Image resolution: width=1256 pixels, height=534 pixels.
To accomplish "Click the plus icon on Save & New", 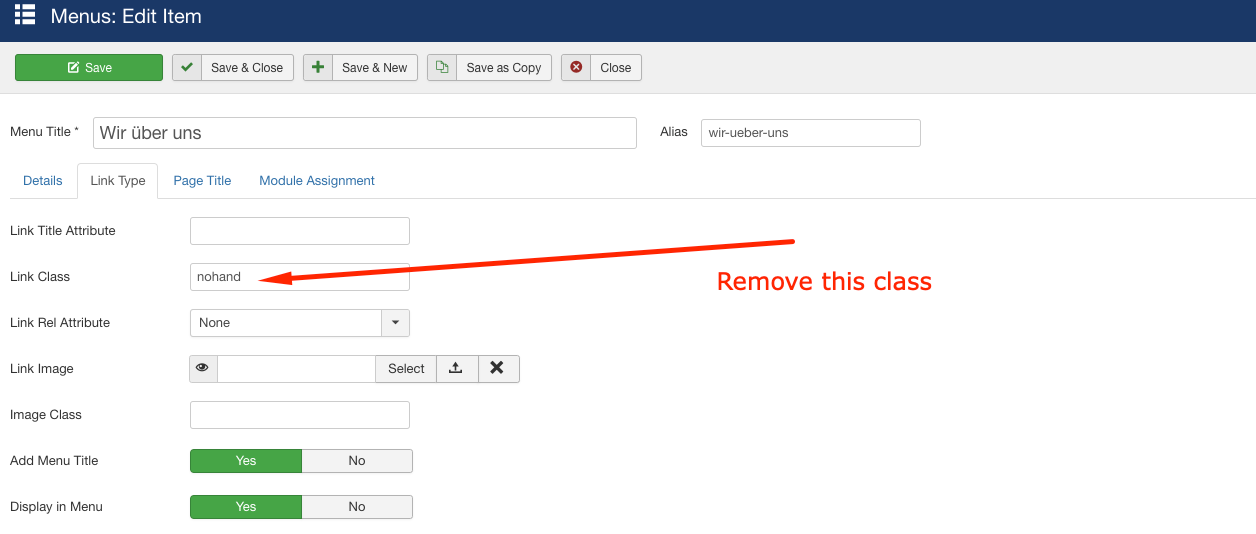I will click(318, 67).
